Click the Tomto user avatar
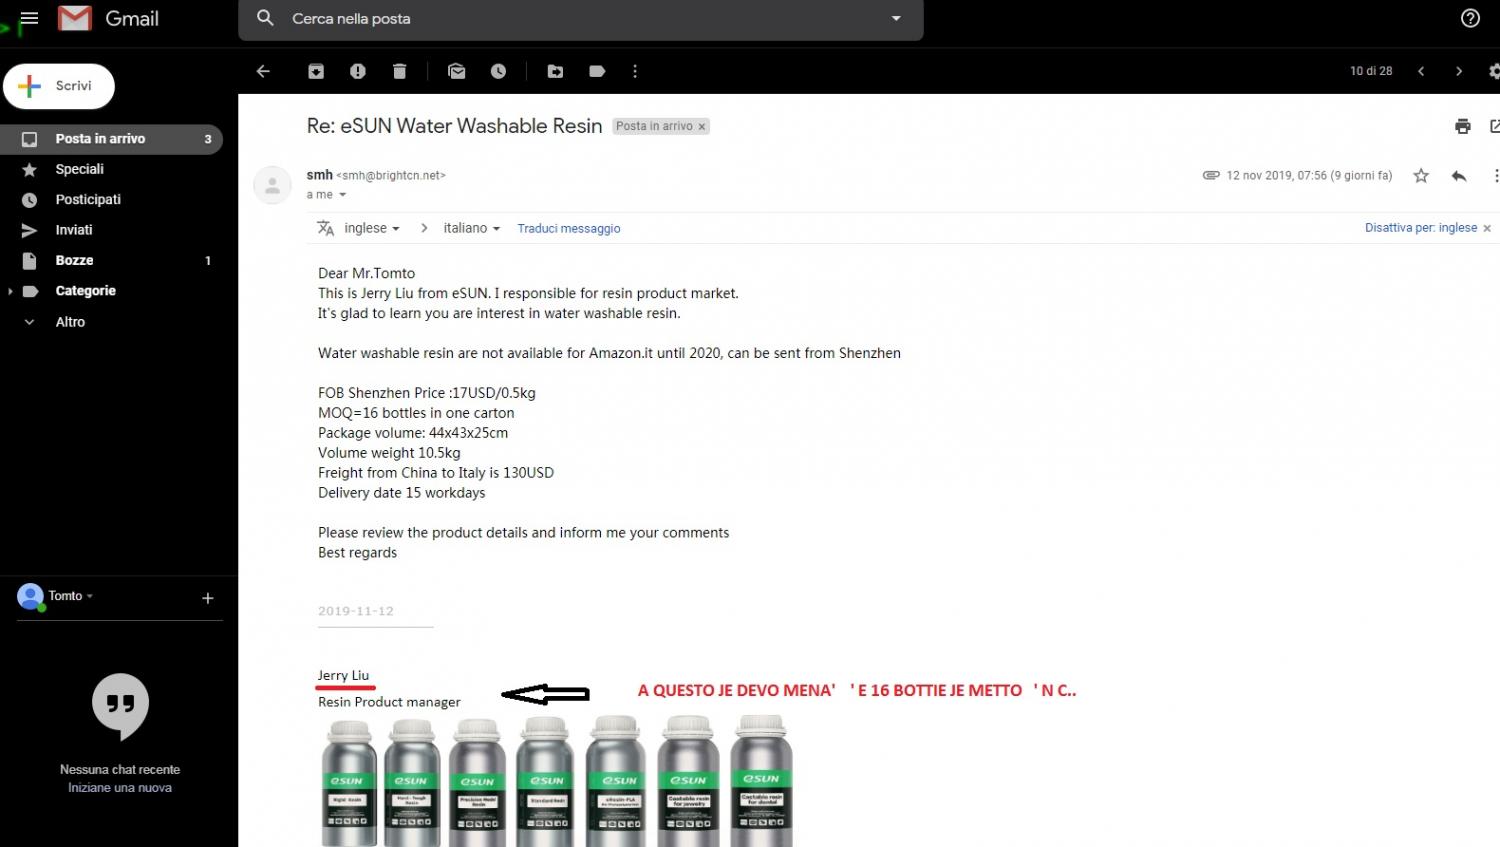 (x=31, y=597)
